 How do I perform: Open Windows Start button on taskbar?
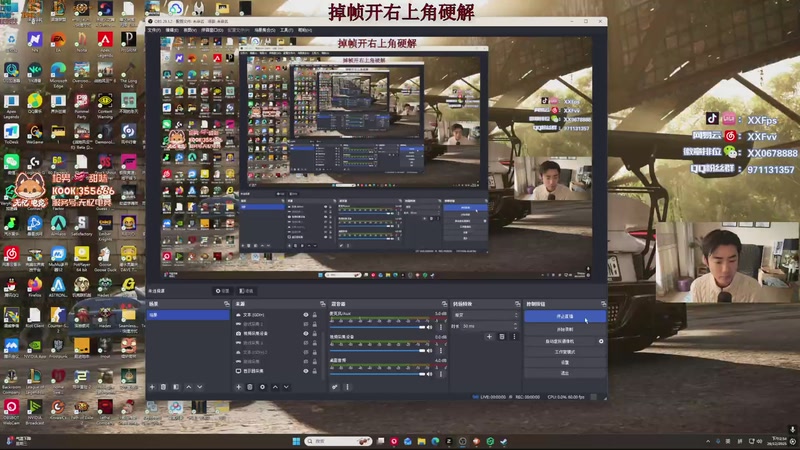click(x=296, y=441)
